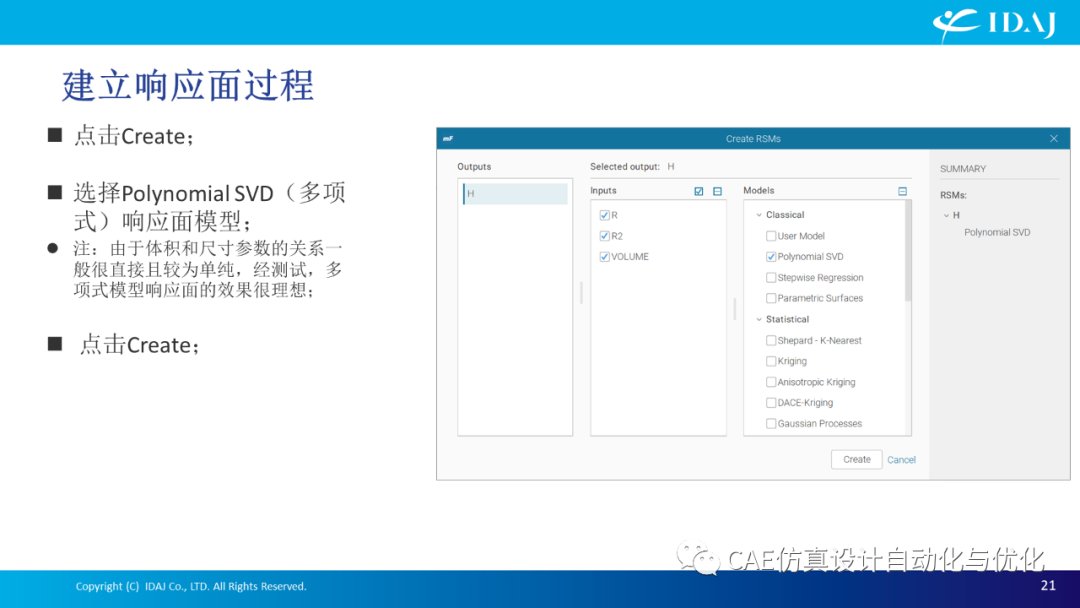The height and width of the screenshot is (608, 1080).
Task: Check the Kriging model checkbox
Action: pyautogui.click(x=771, y=361)
